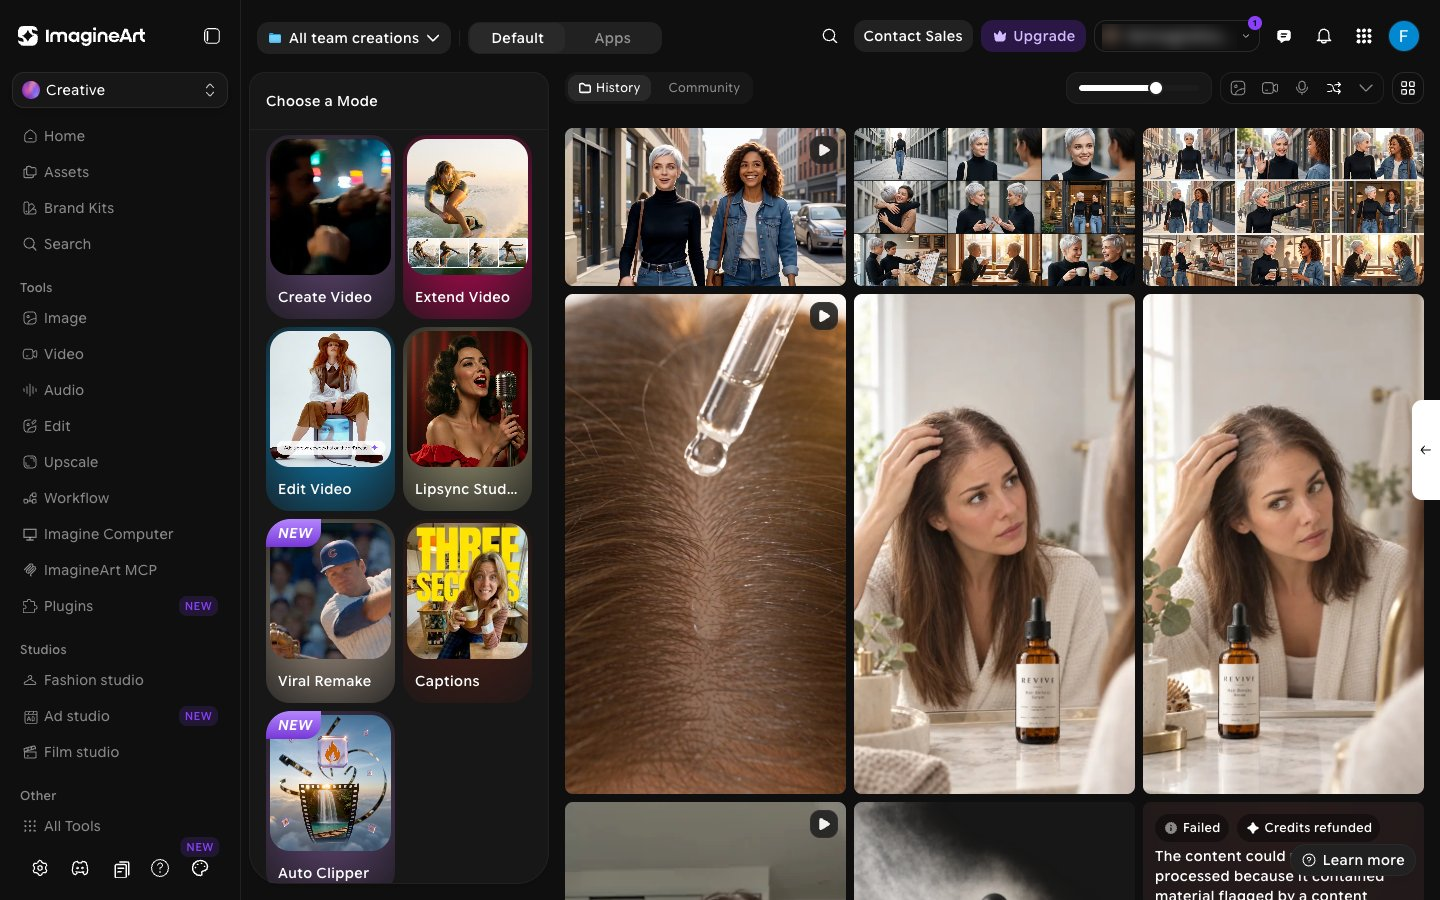Play the two women walking street video
The height and width of the screenshot is (900, 1440).
(824, 150)
